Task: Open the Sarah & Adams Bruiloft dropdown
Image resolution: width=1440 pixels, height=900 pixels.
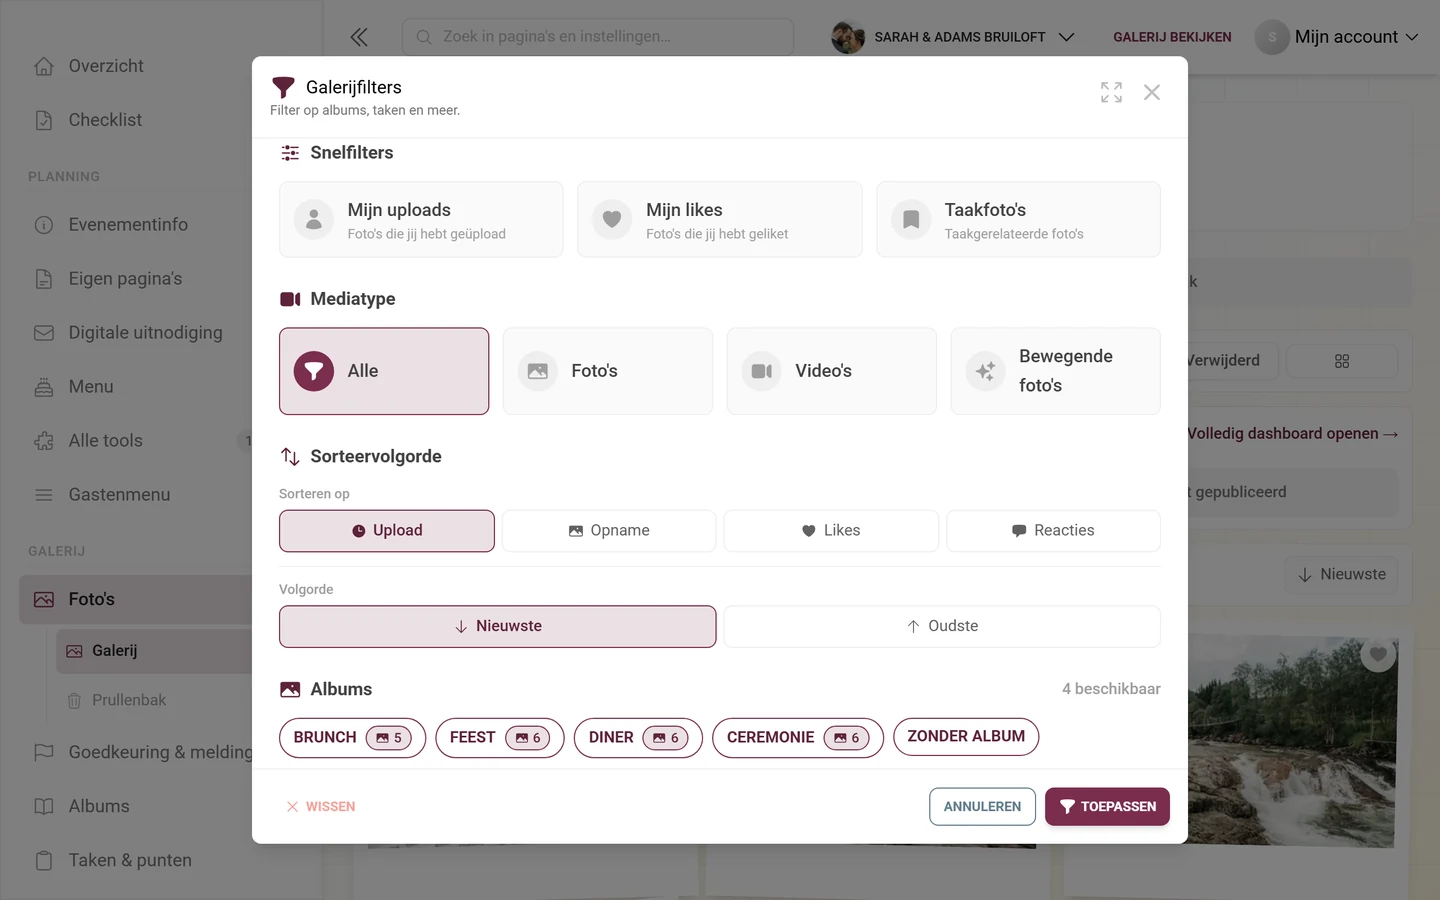Action: [x=953, y=37]
